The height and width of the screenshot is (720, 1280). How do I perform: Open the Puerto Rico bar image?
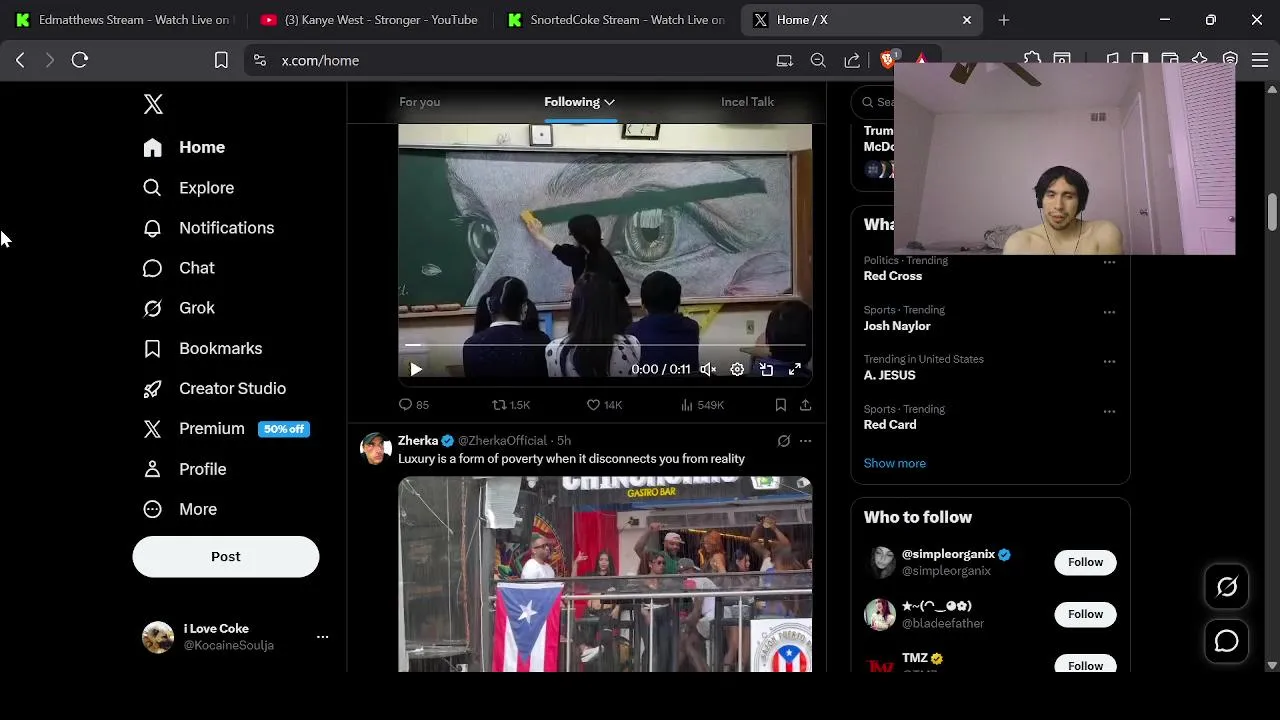coord(605,574)
